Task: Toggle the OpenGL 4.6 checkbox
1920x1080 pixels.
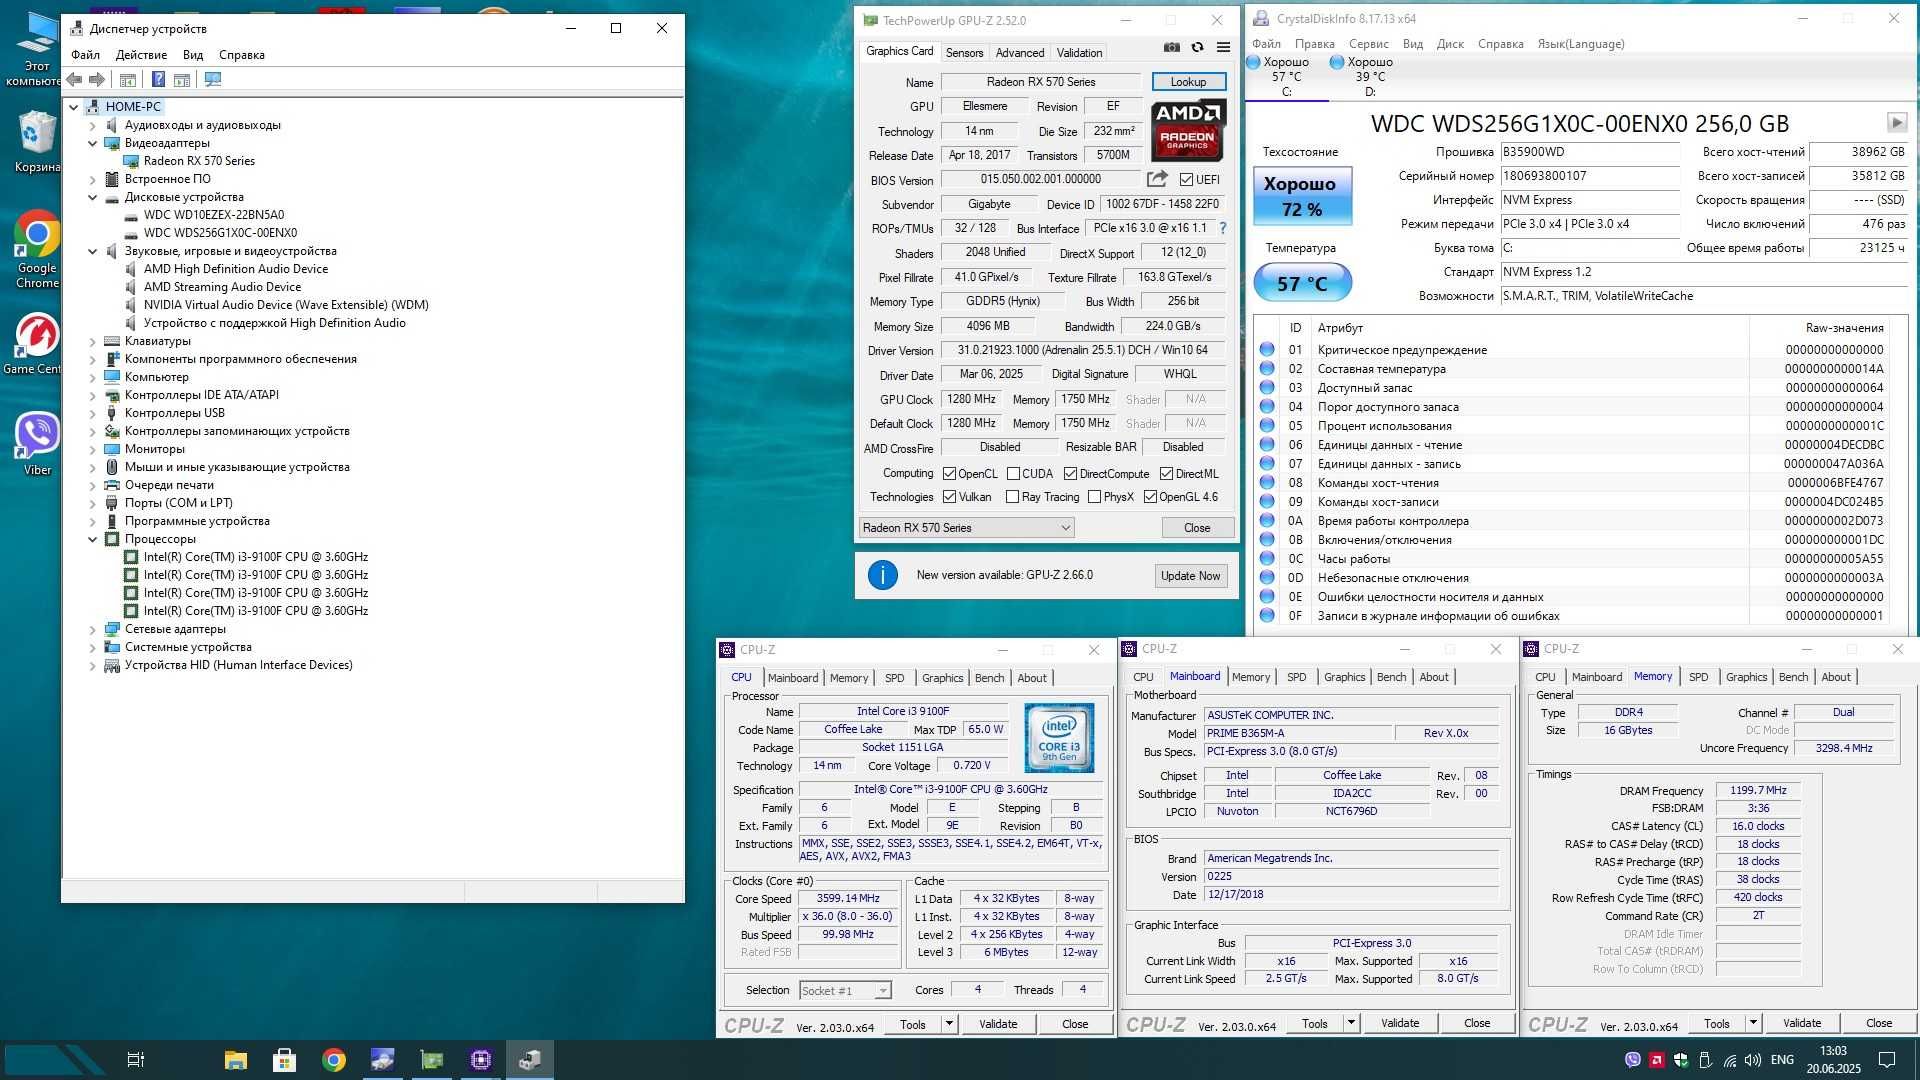Action: pos(1150,497)
